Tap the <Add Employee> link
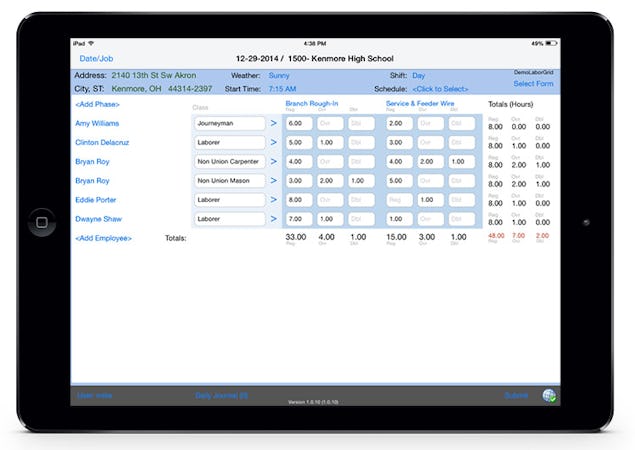635x450 pixels. (x=103, y=238)
